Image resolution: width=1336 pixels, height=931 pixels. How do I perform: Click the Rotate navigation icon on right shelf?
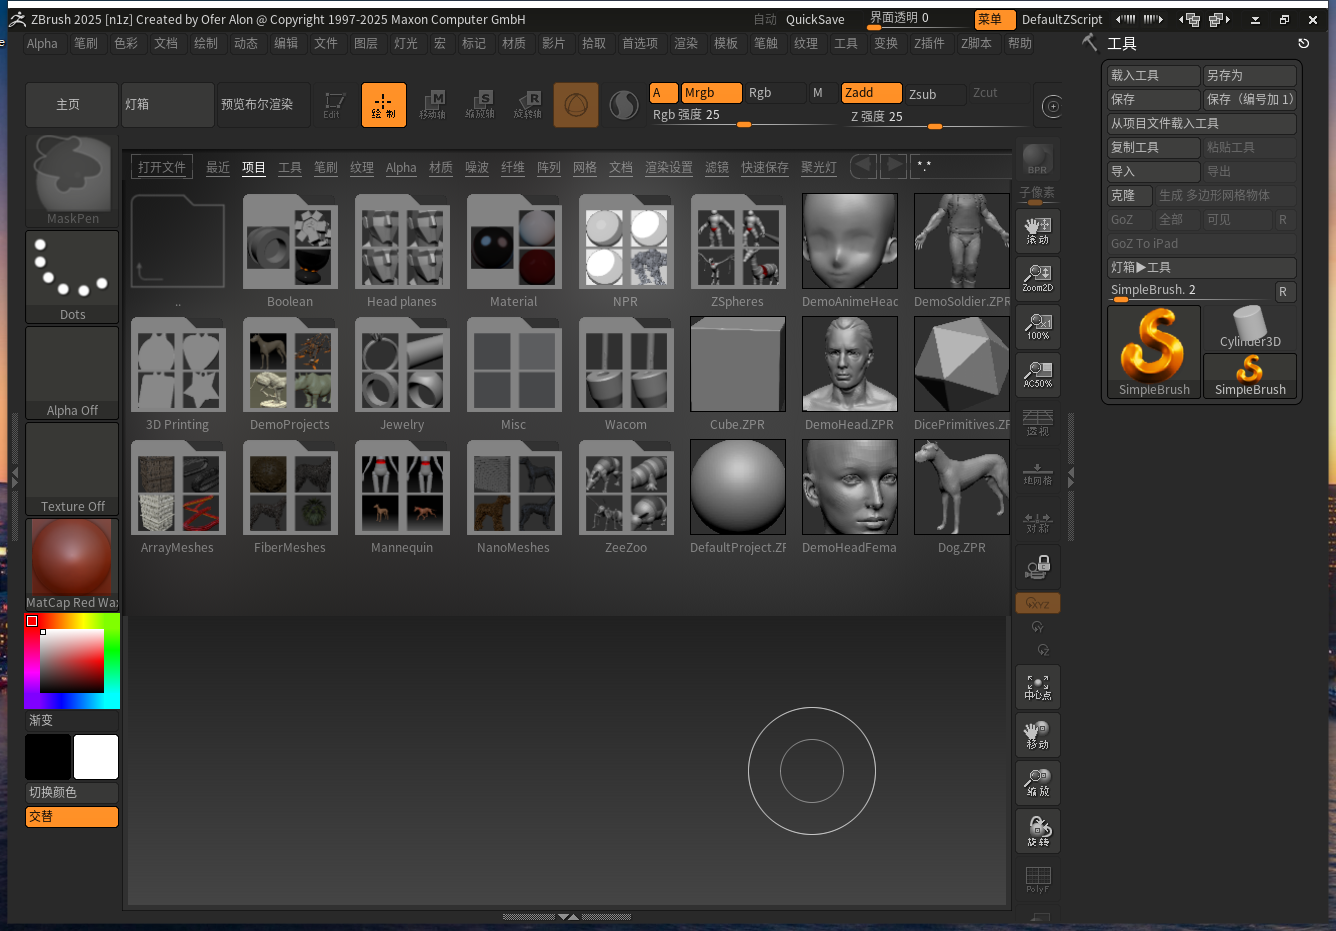tap(1037, 830)
